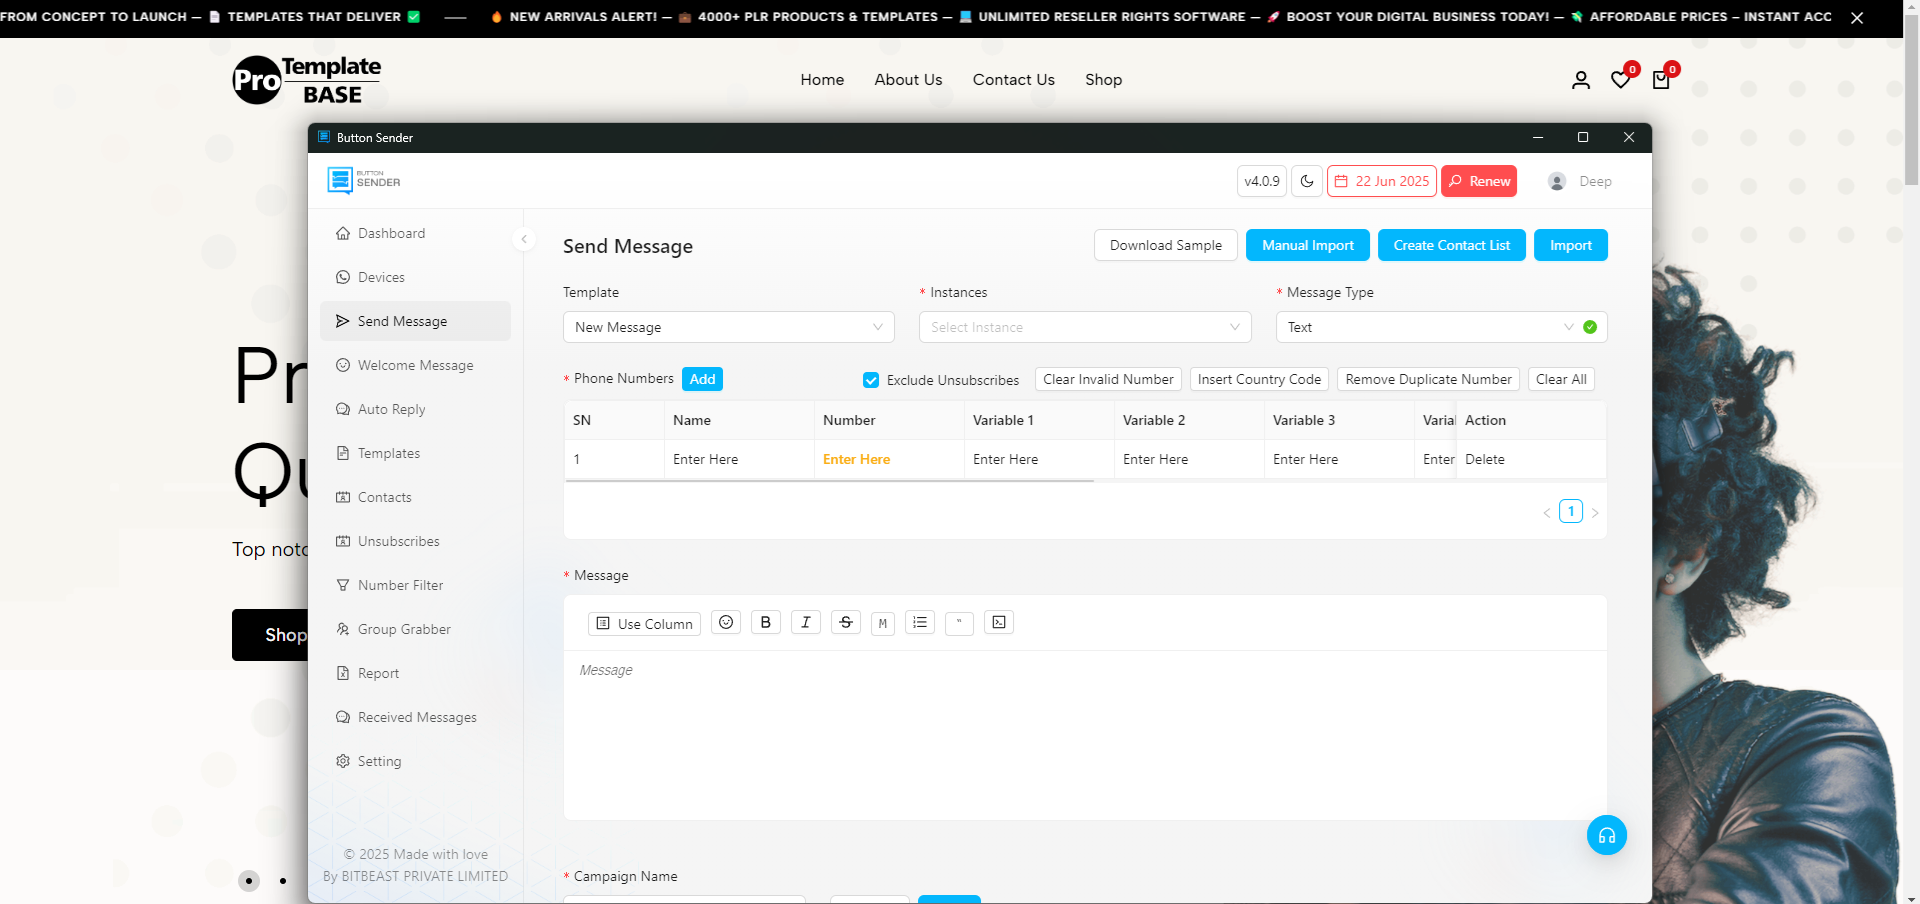Viewport: 1920px width, 904px height.
Task: Collapse the sidebar with the arrow toggle
Action: coord(524,239)
